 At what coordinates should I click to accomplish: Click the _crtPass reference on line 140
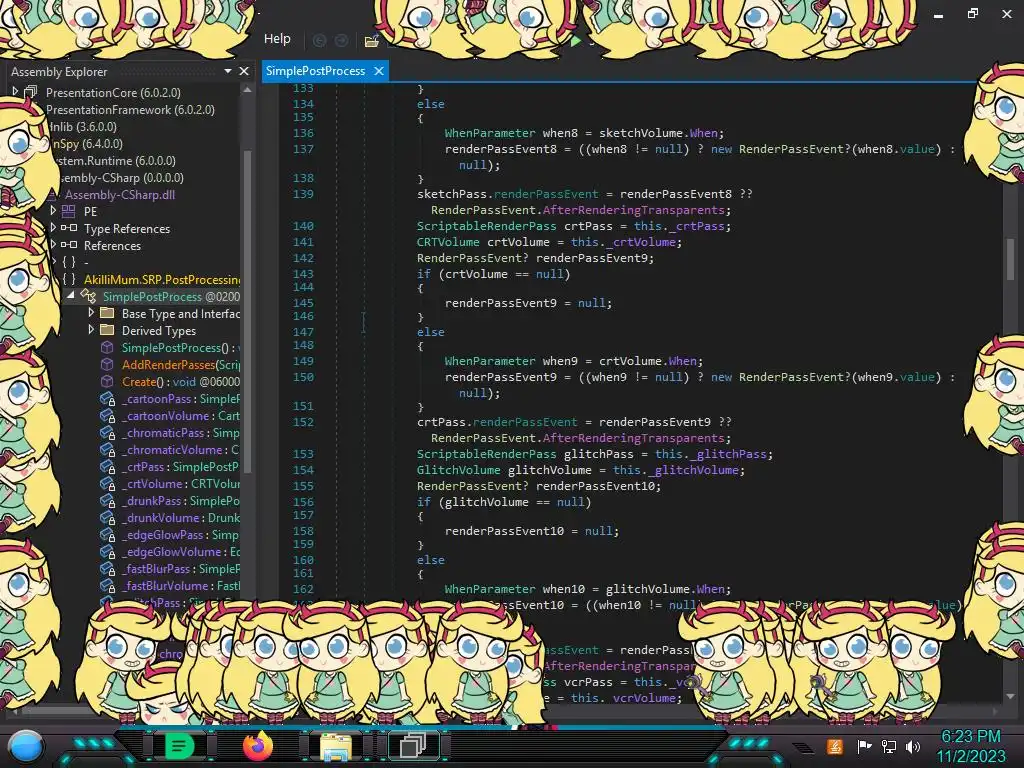point(697,226)
